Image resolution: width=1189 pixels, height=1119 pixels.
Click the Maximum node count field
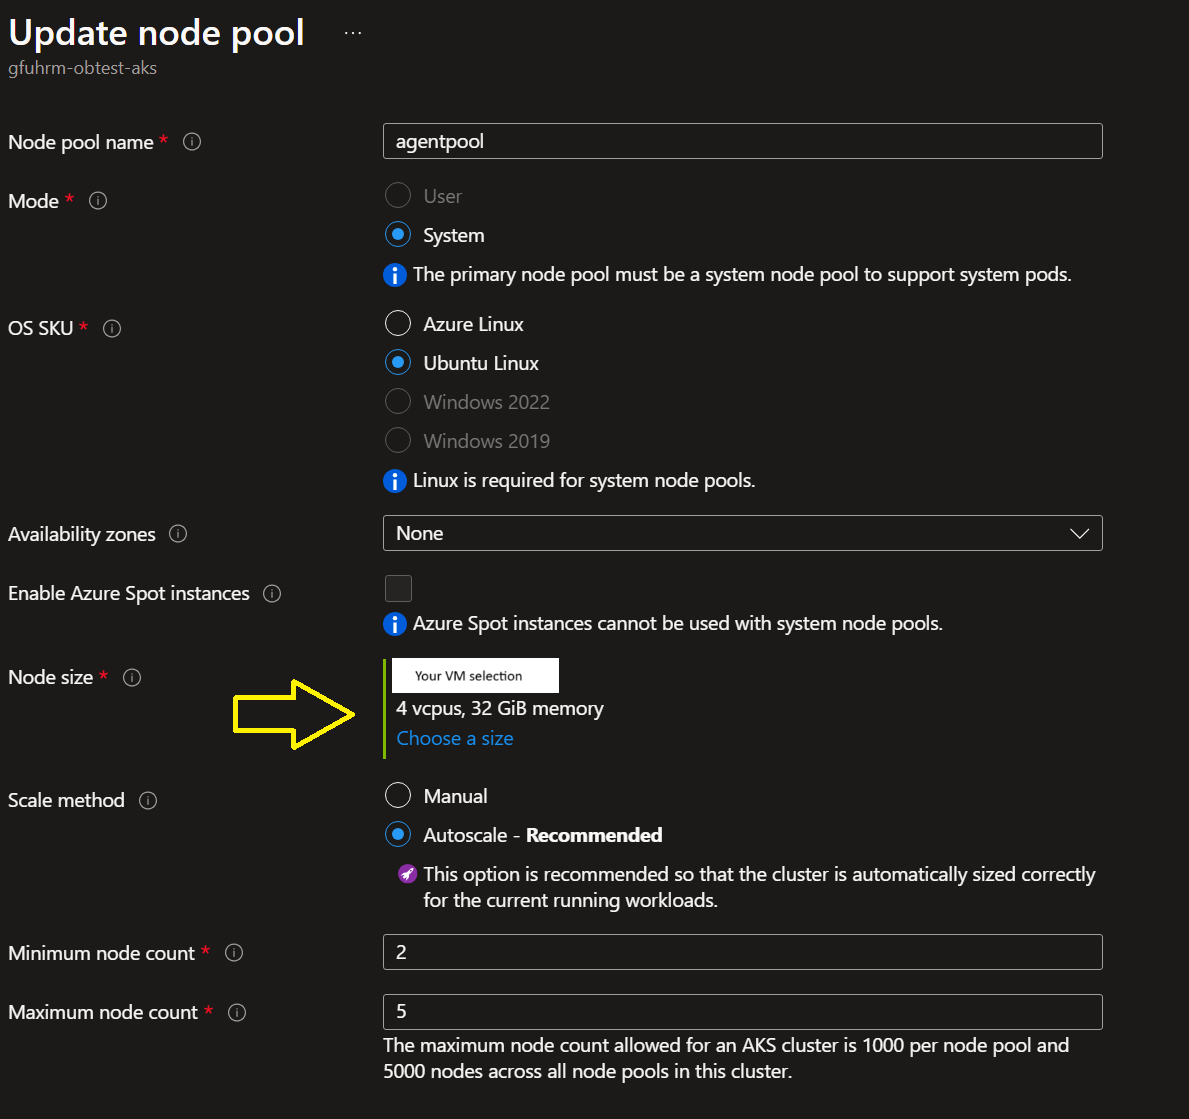click(x=742, y=1011)
